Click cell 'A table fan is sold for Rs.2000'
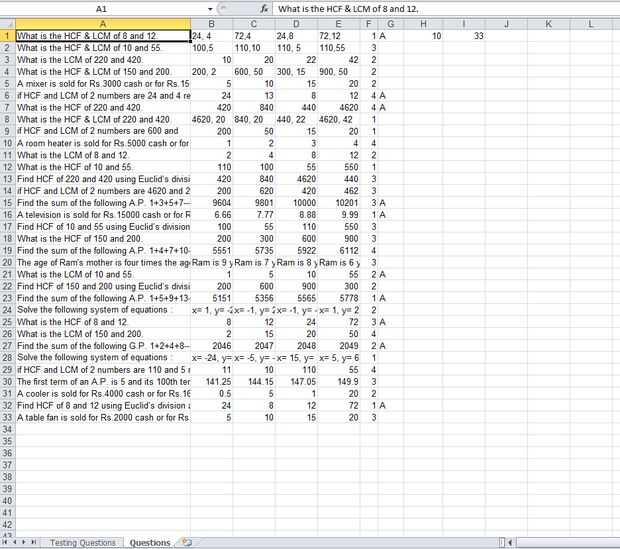 point(103,417)
